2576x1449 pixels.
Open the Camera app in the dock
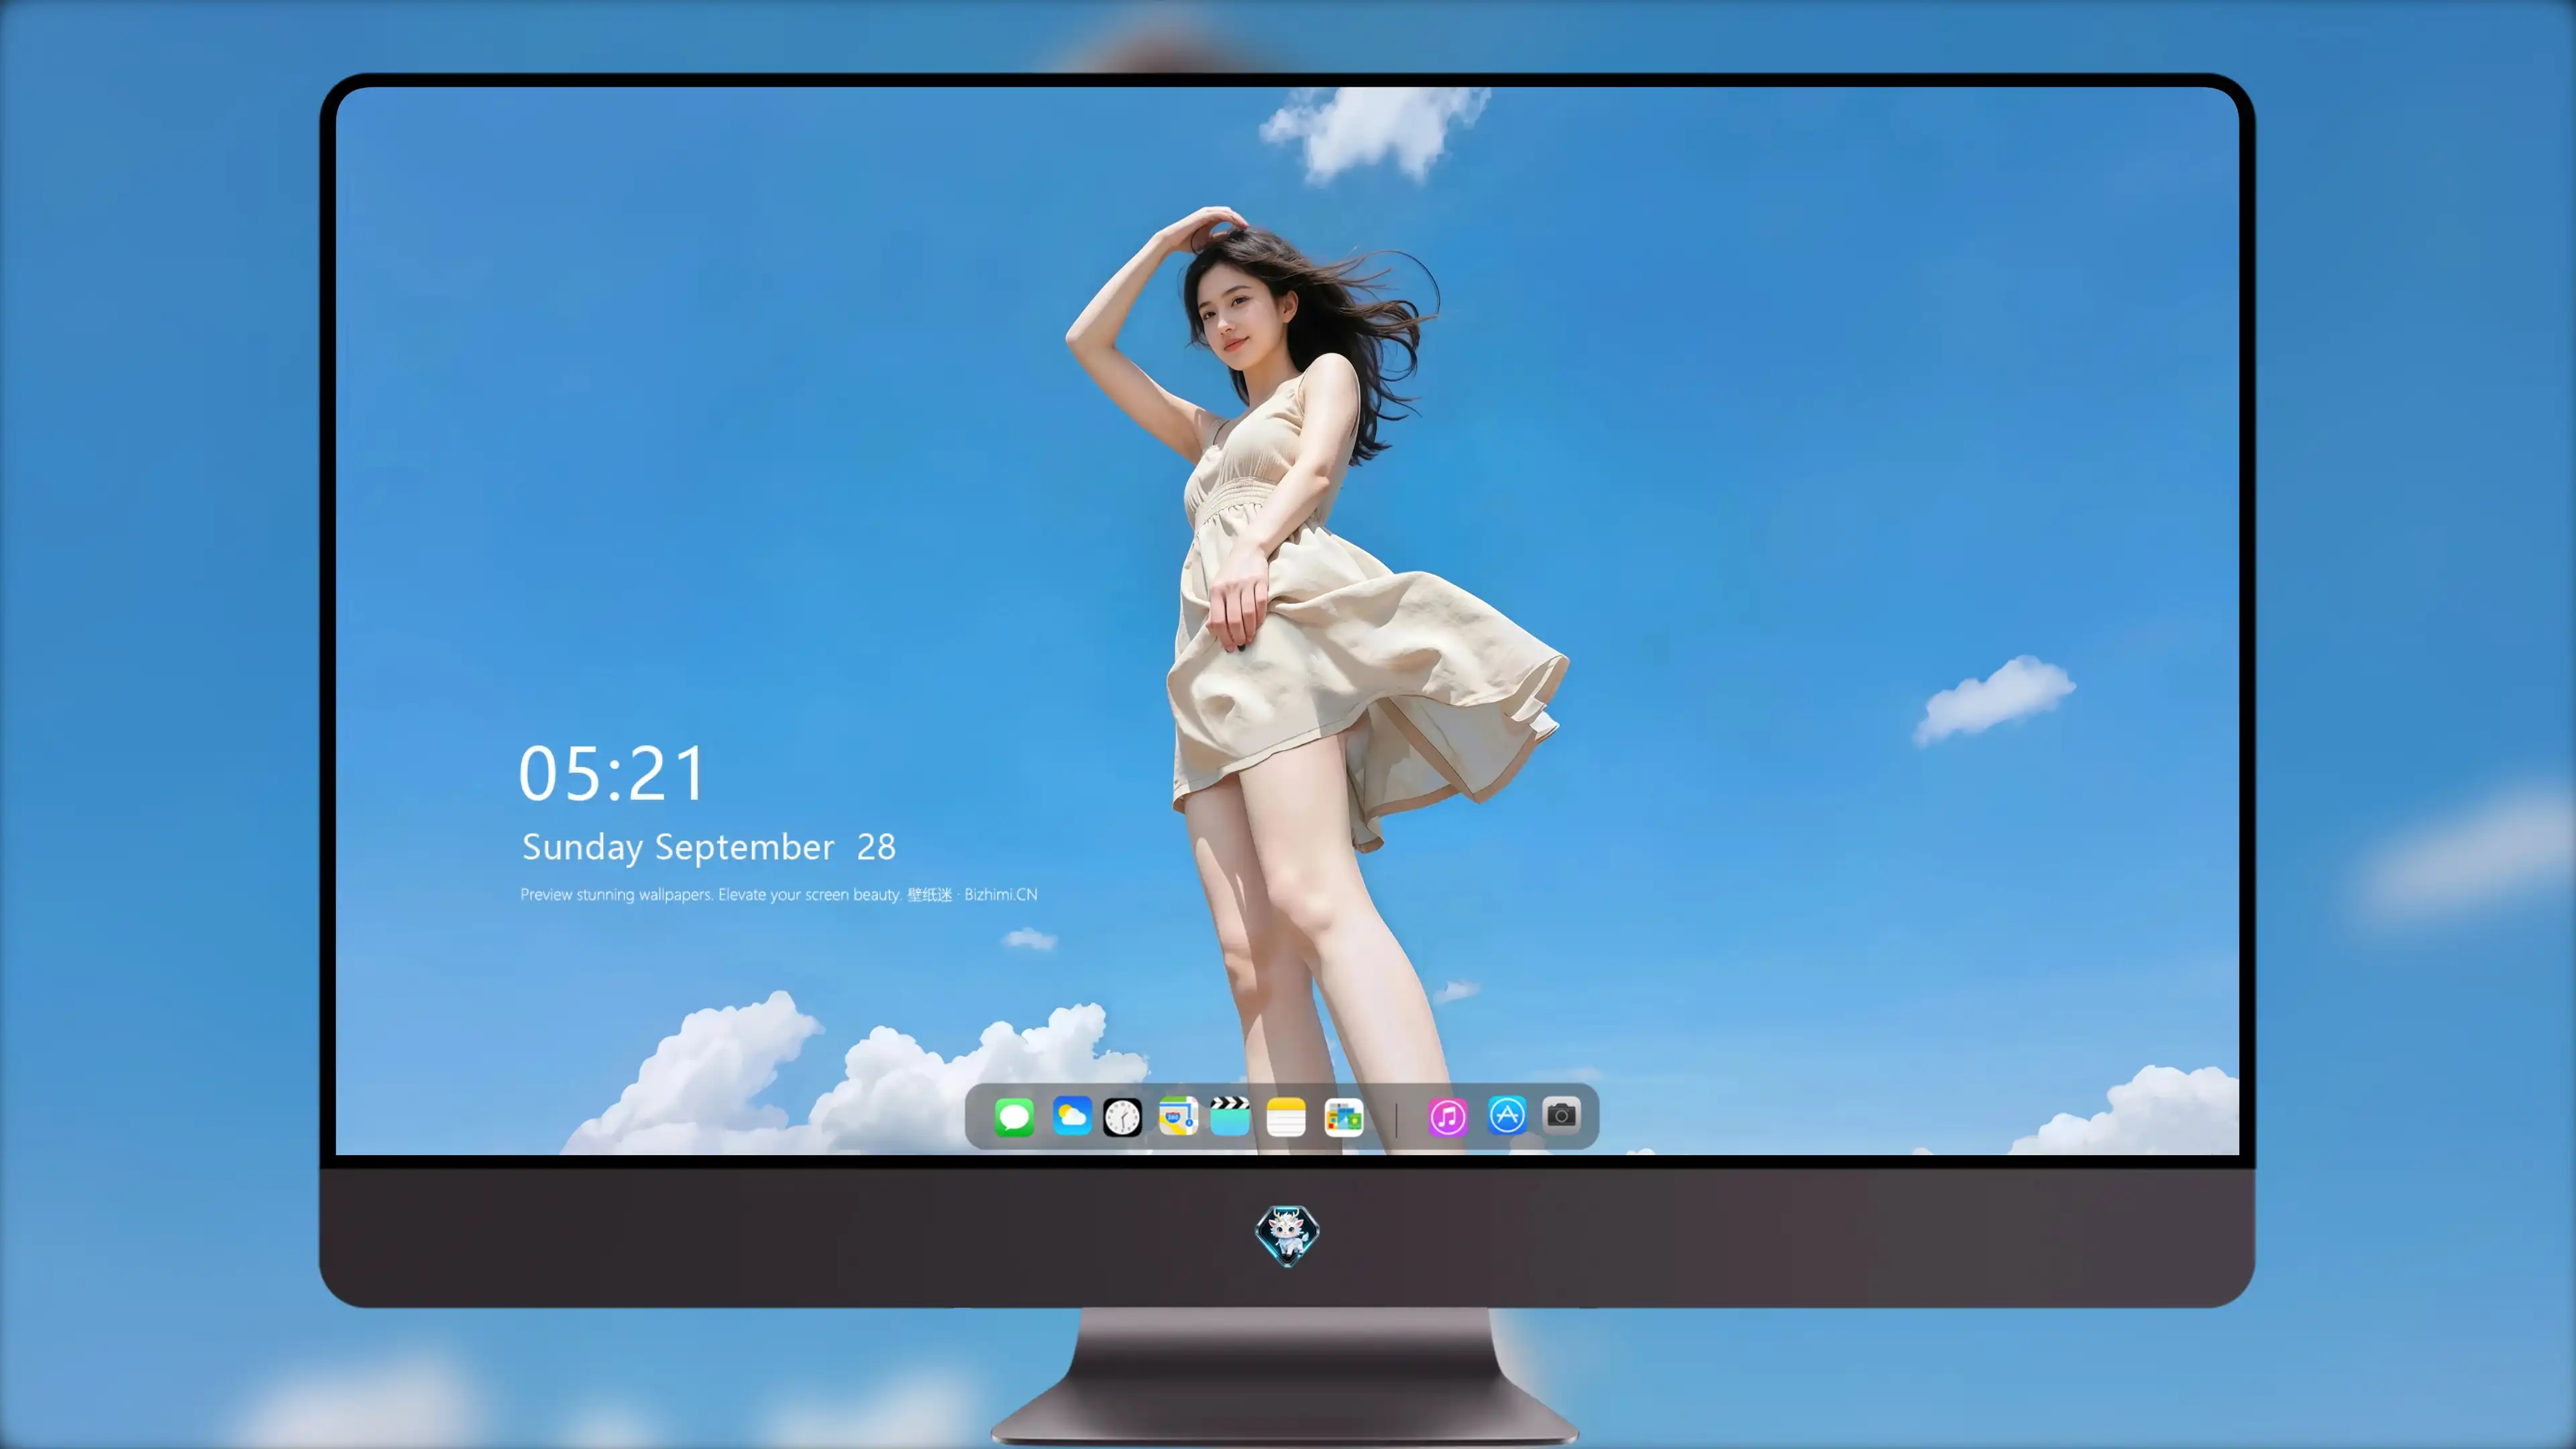1561,1115
